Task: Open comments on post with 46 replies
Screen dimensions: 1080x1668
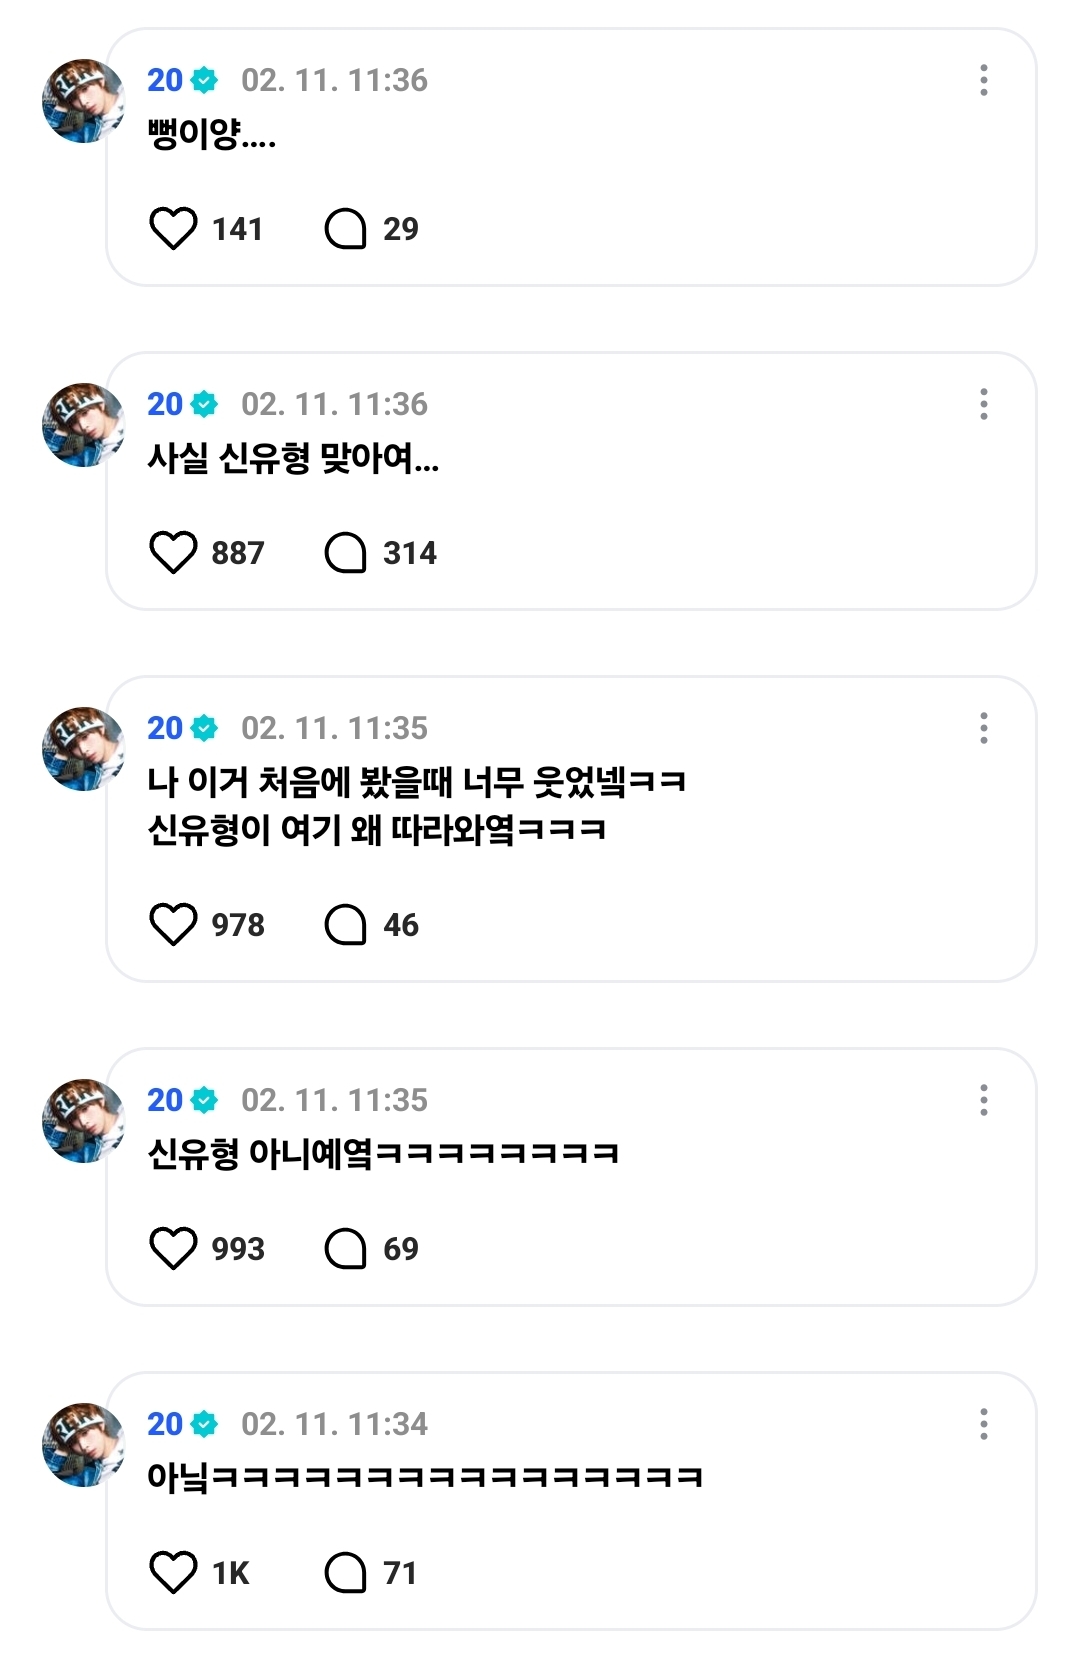Action: click(346, 924)
